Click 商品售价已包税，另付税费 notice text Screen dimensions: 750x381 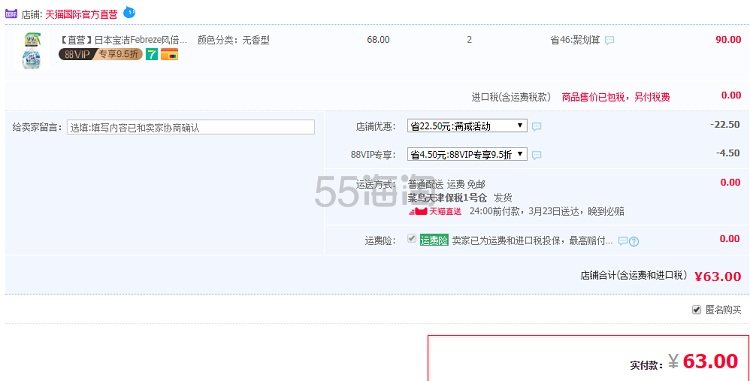point(616,97)
